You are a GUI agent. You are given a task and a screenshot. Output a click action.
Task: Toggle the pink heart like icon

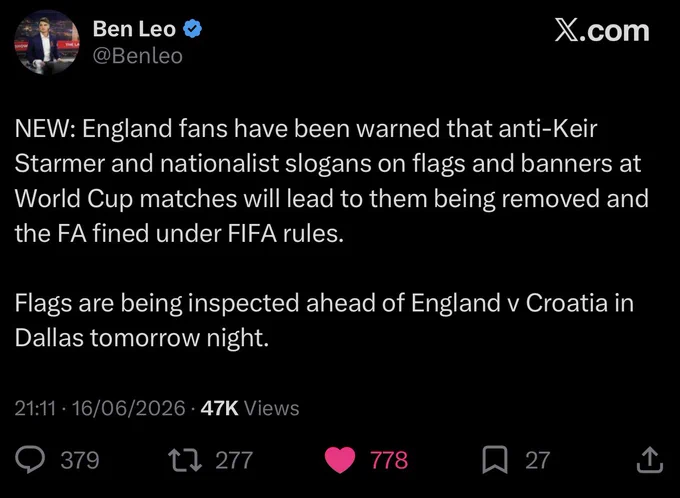[340, 460]
